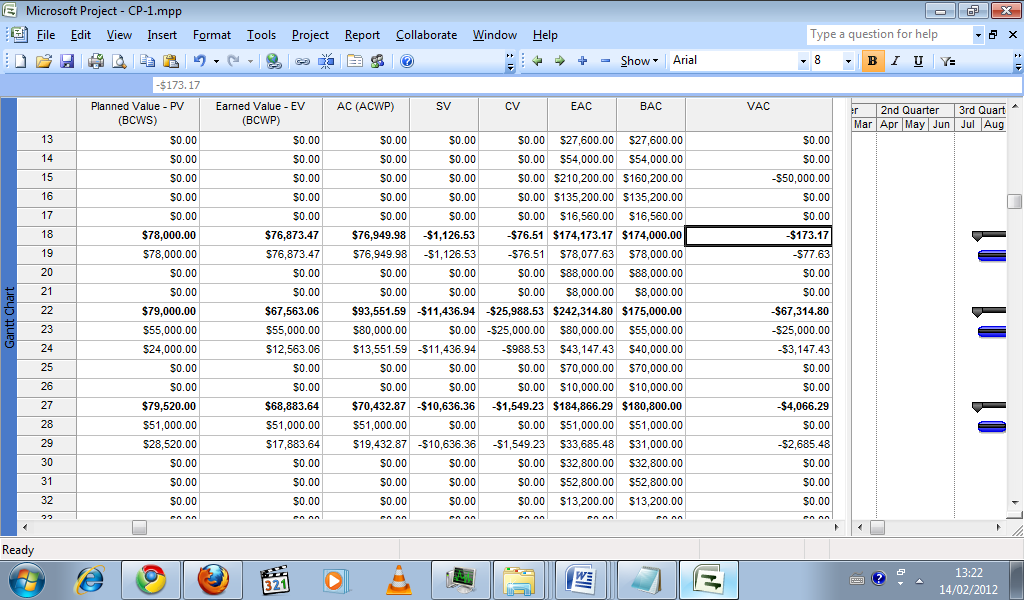Click the 'Type a question for help' box
This screenshot has width=1024, height=600.
pyautogui.click(x=888, y=34)
